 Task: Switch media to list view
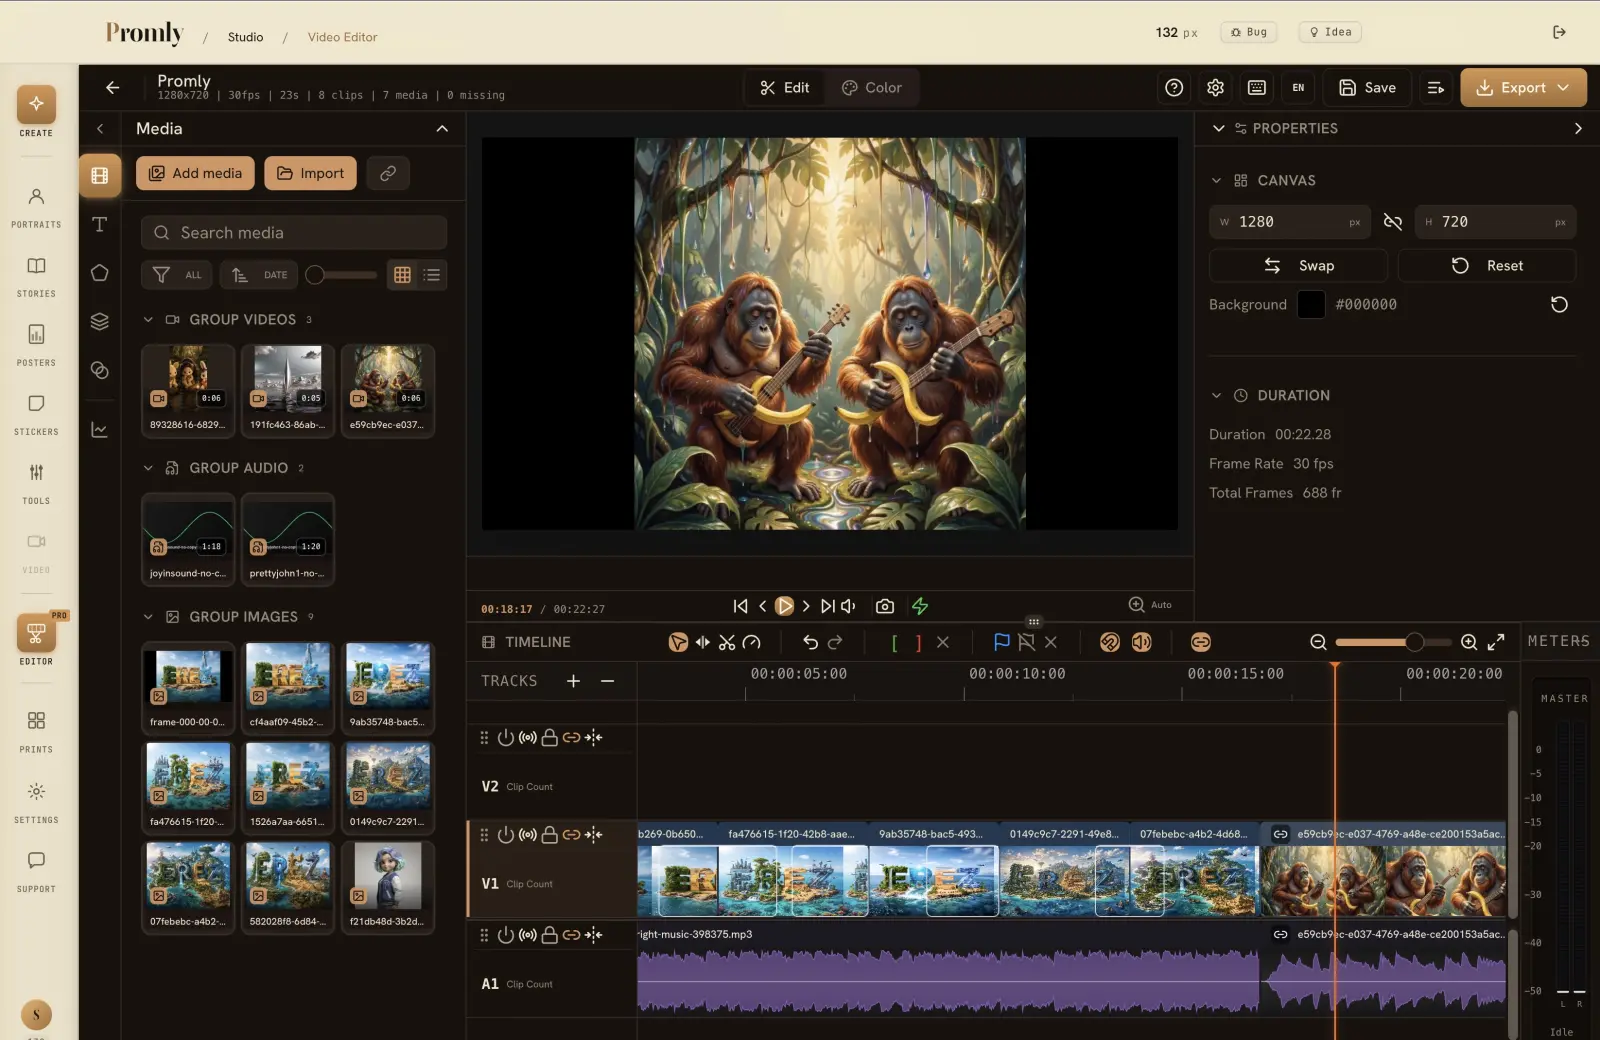[432, 275]
